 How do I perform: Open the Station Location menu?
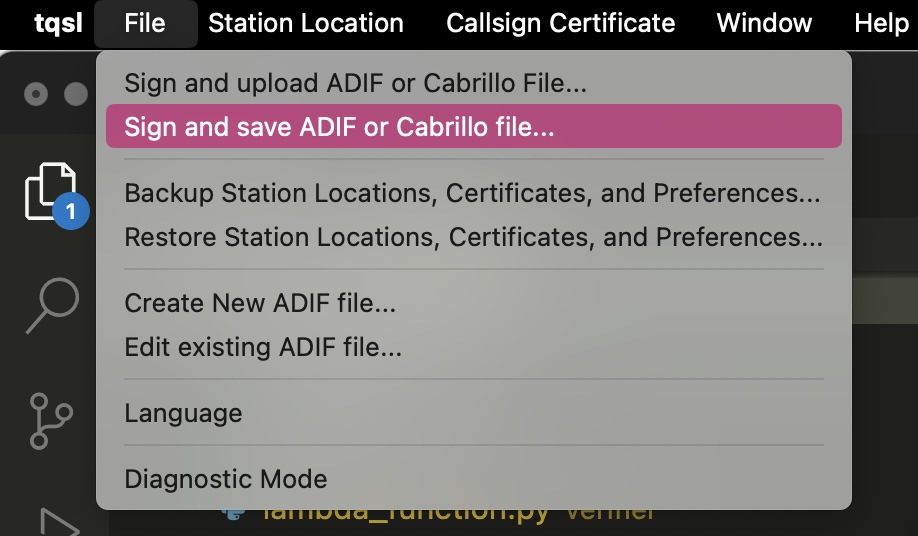(306, 23)
